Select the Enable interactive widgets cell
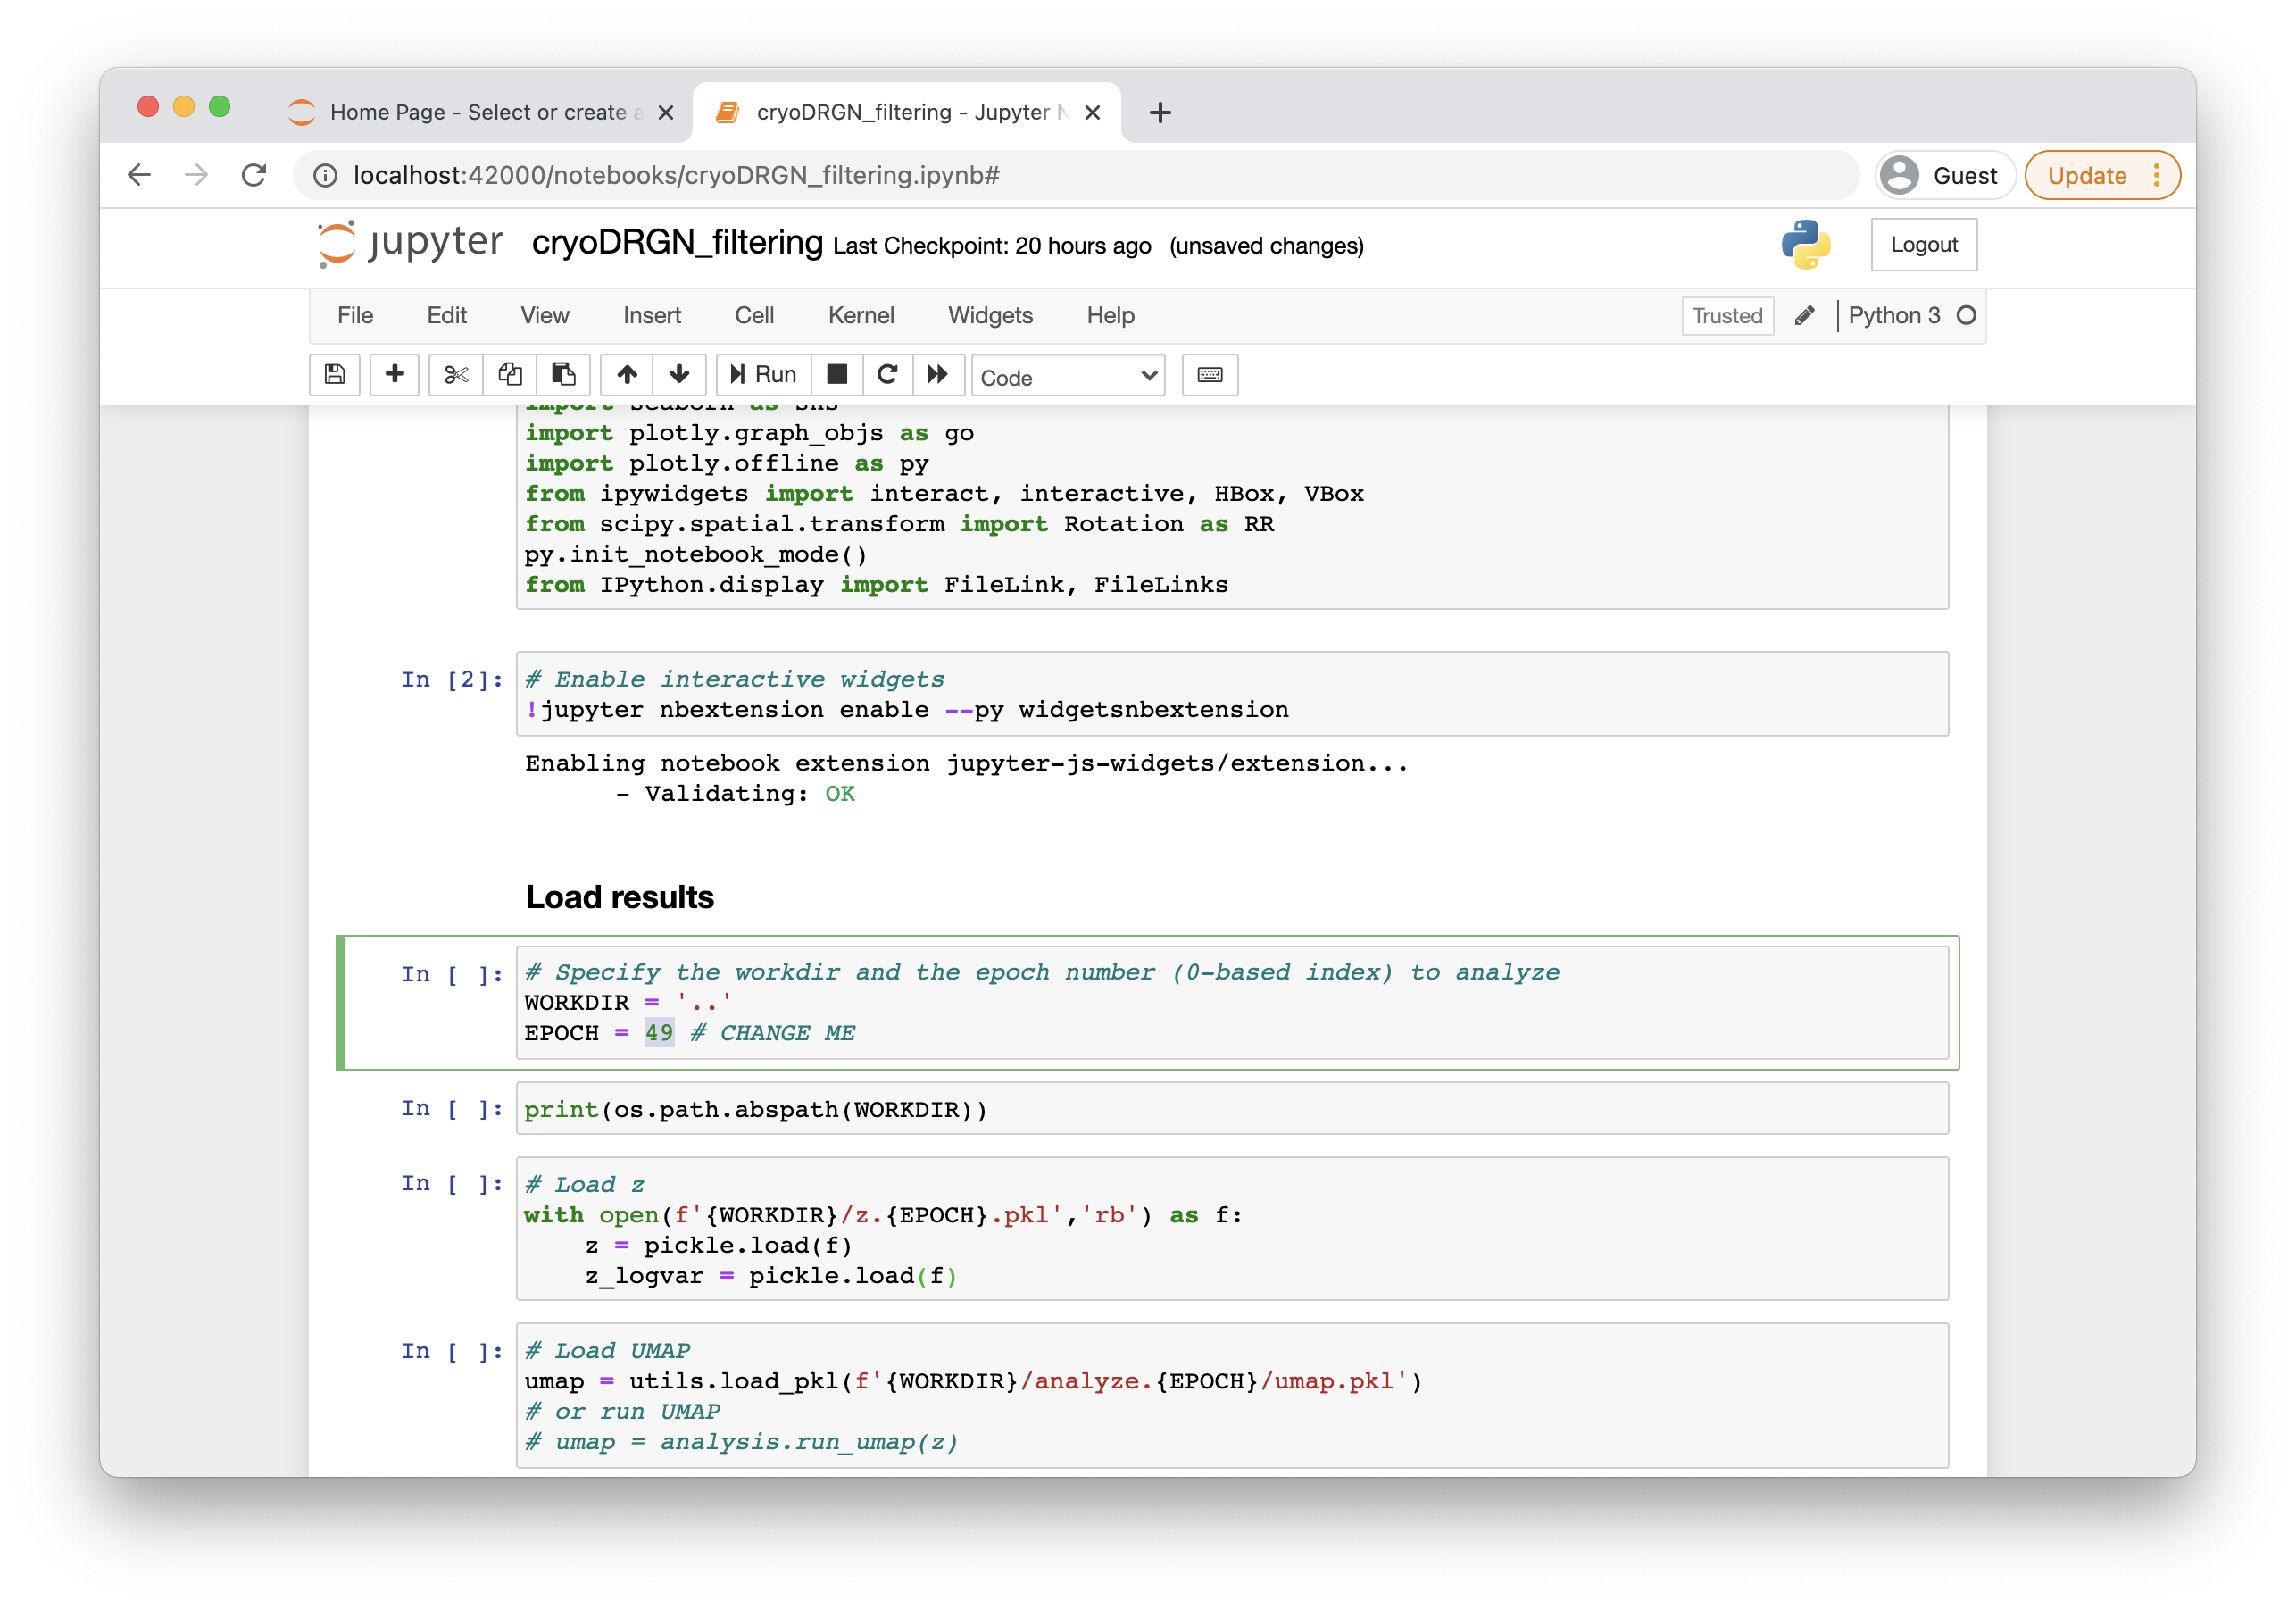The image size is (2296, 1609). pos(1232,694)
